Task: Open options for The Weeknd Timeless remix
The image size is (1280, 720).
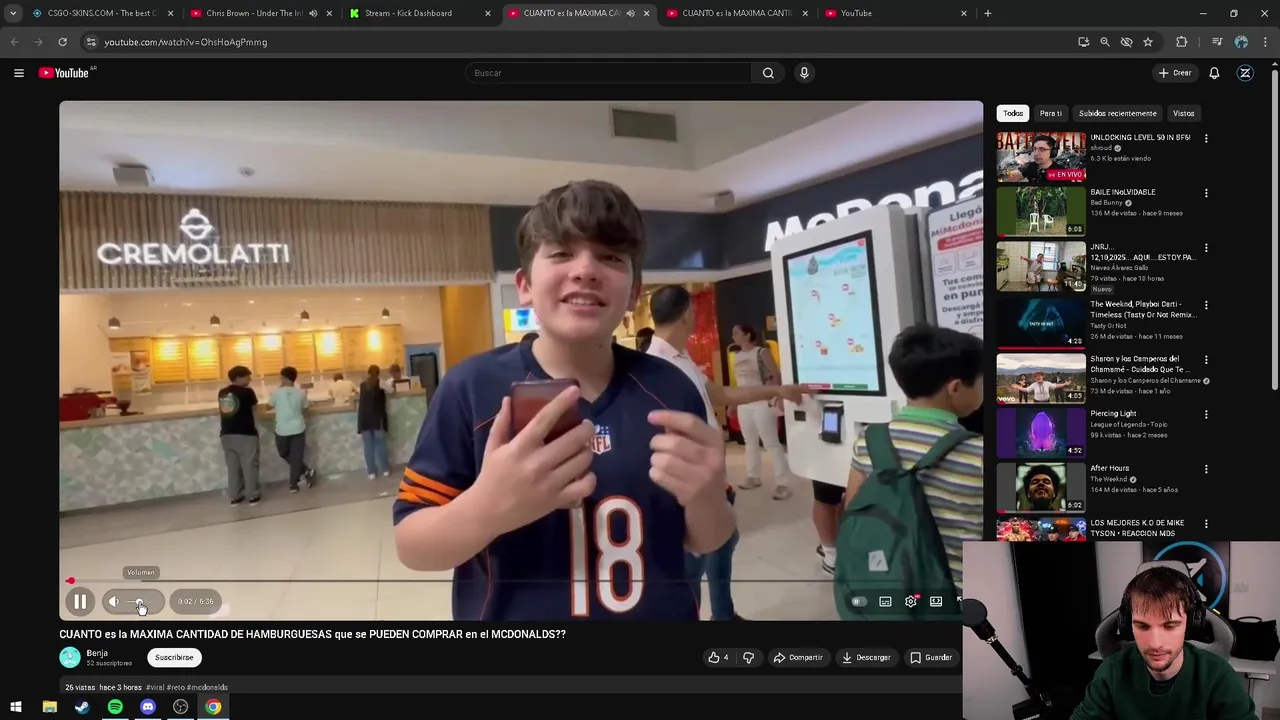Action: (x=1206, y=305)
